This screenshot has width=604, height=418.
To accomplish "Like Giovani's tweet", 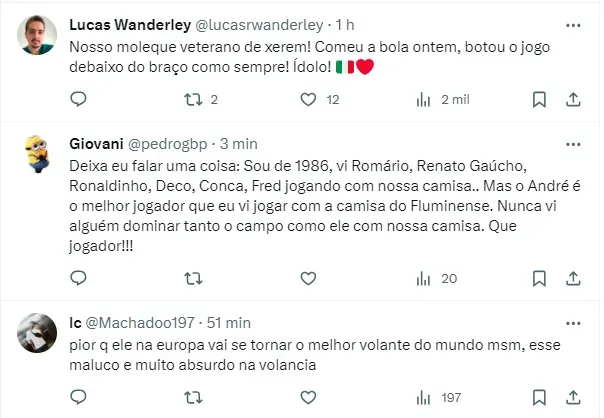I will (x=308, y=279).
